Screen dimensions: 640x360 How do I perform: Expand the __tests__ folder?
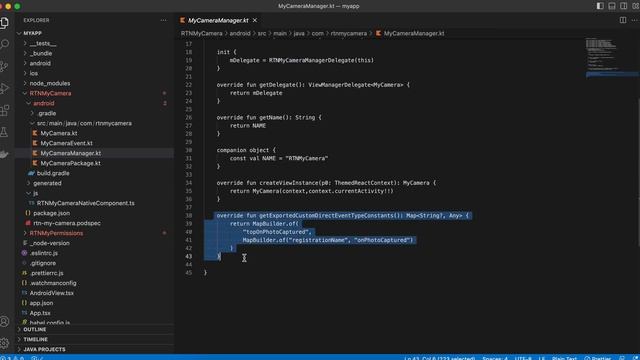point(25,43)
